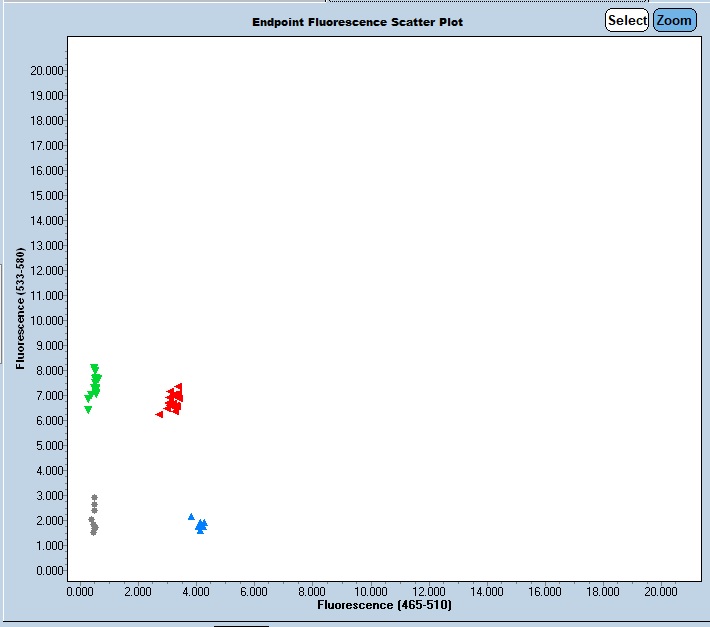Click the 15.000 tick on the y-axis
The height and width of the screenshot is (627, 710).
[47, 196]
